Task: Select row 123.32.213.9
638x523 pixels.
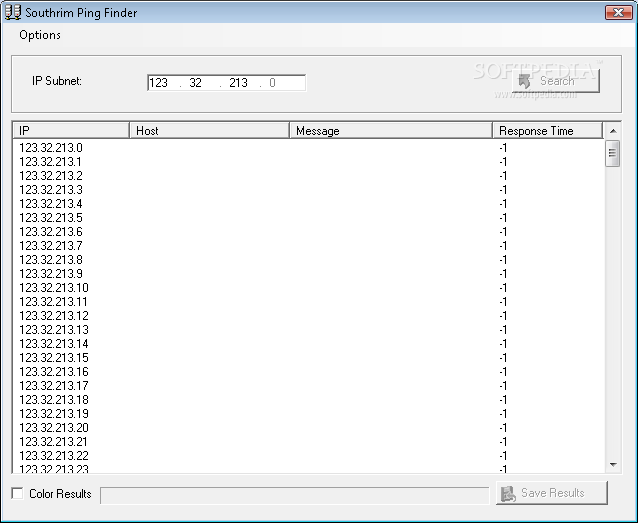Action: (308, 274)
